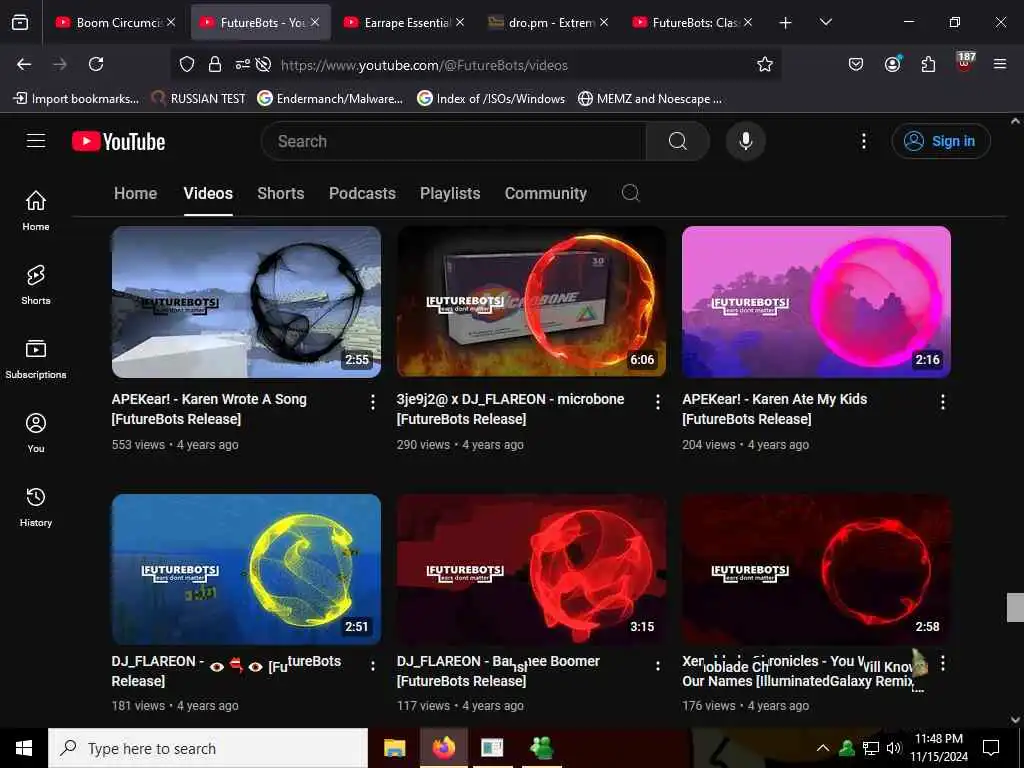
Task: Open the Firefox application menu
Action: pyautogui.click(x=1000, y=64)
